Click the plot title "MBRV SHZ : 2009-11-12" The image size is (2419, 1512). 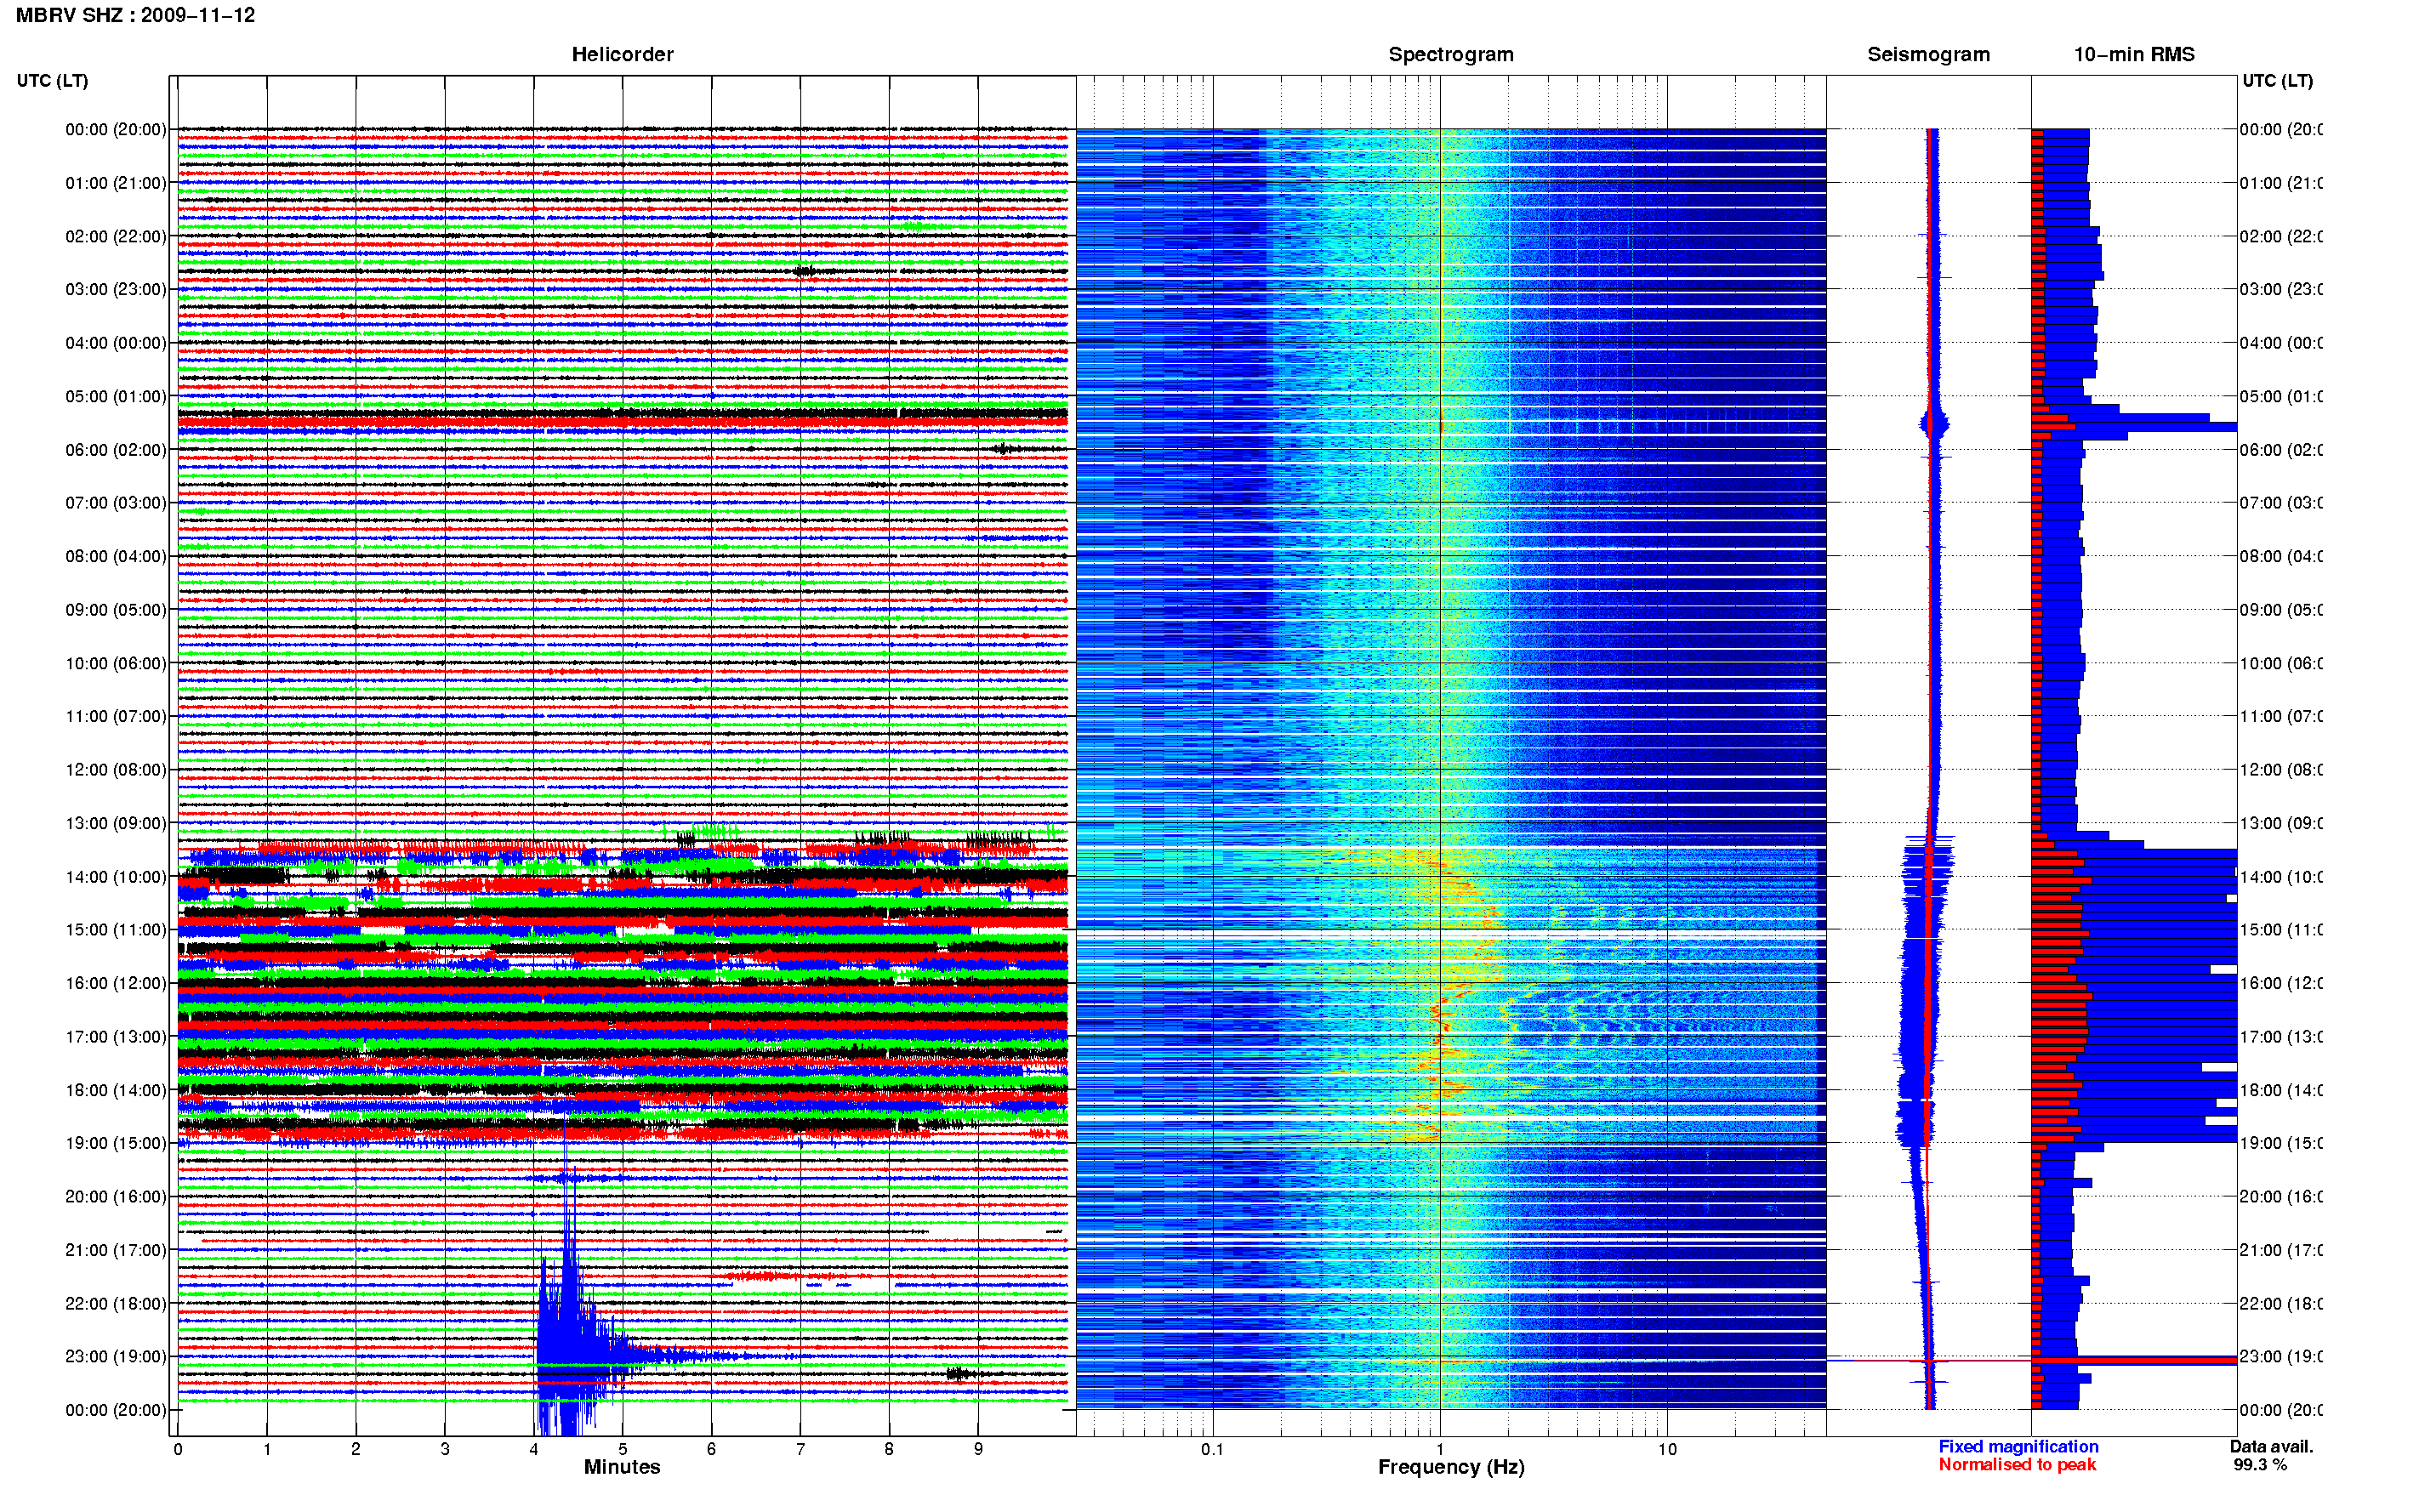click(135, 15)
